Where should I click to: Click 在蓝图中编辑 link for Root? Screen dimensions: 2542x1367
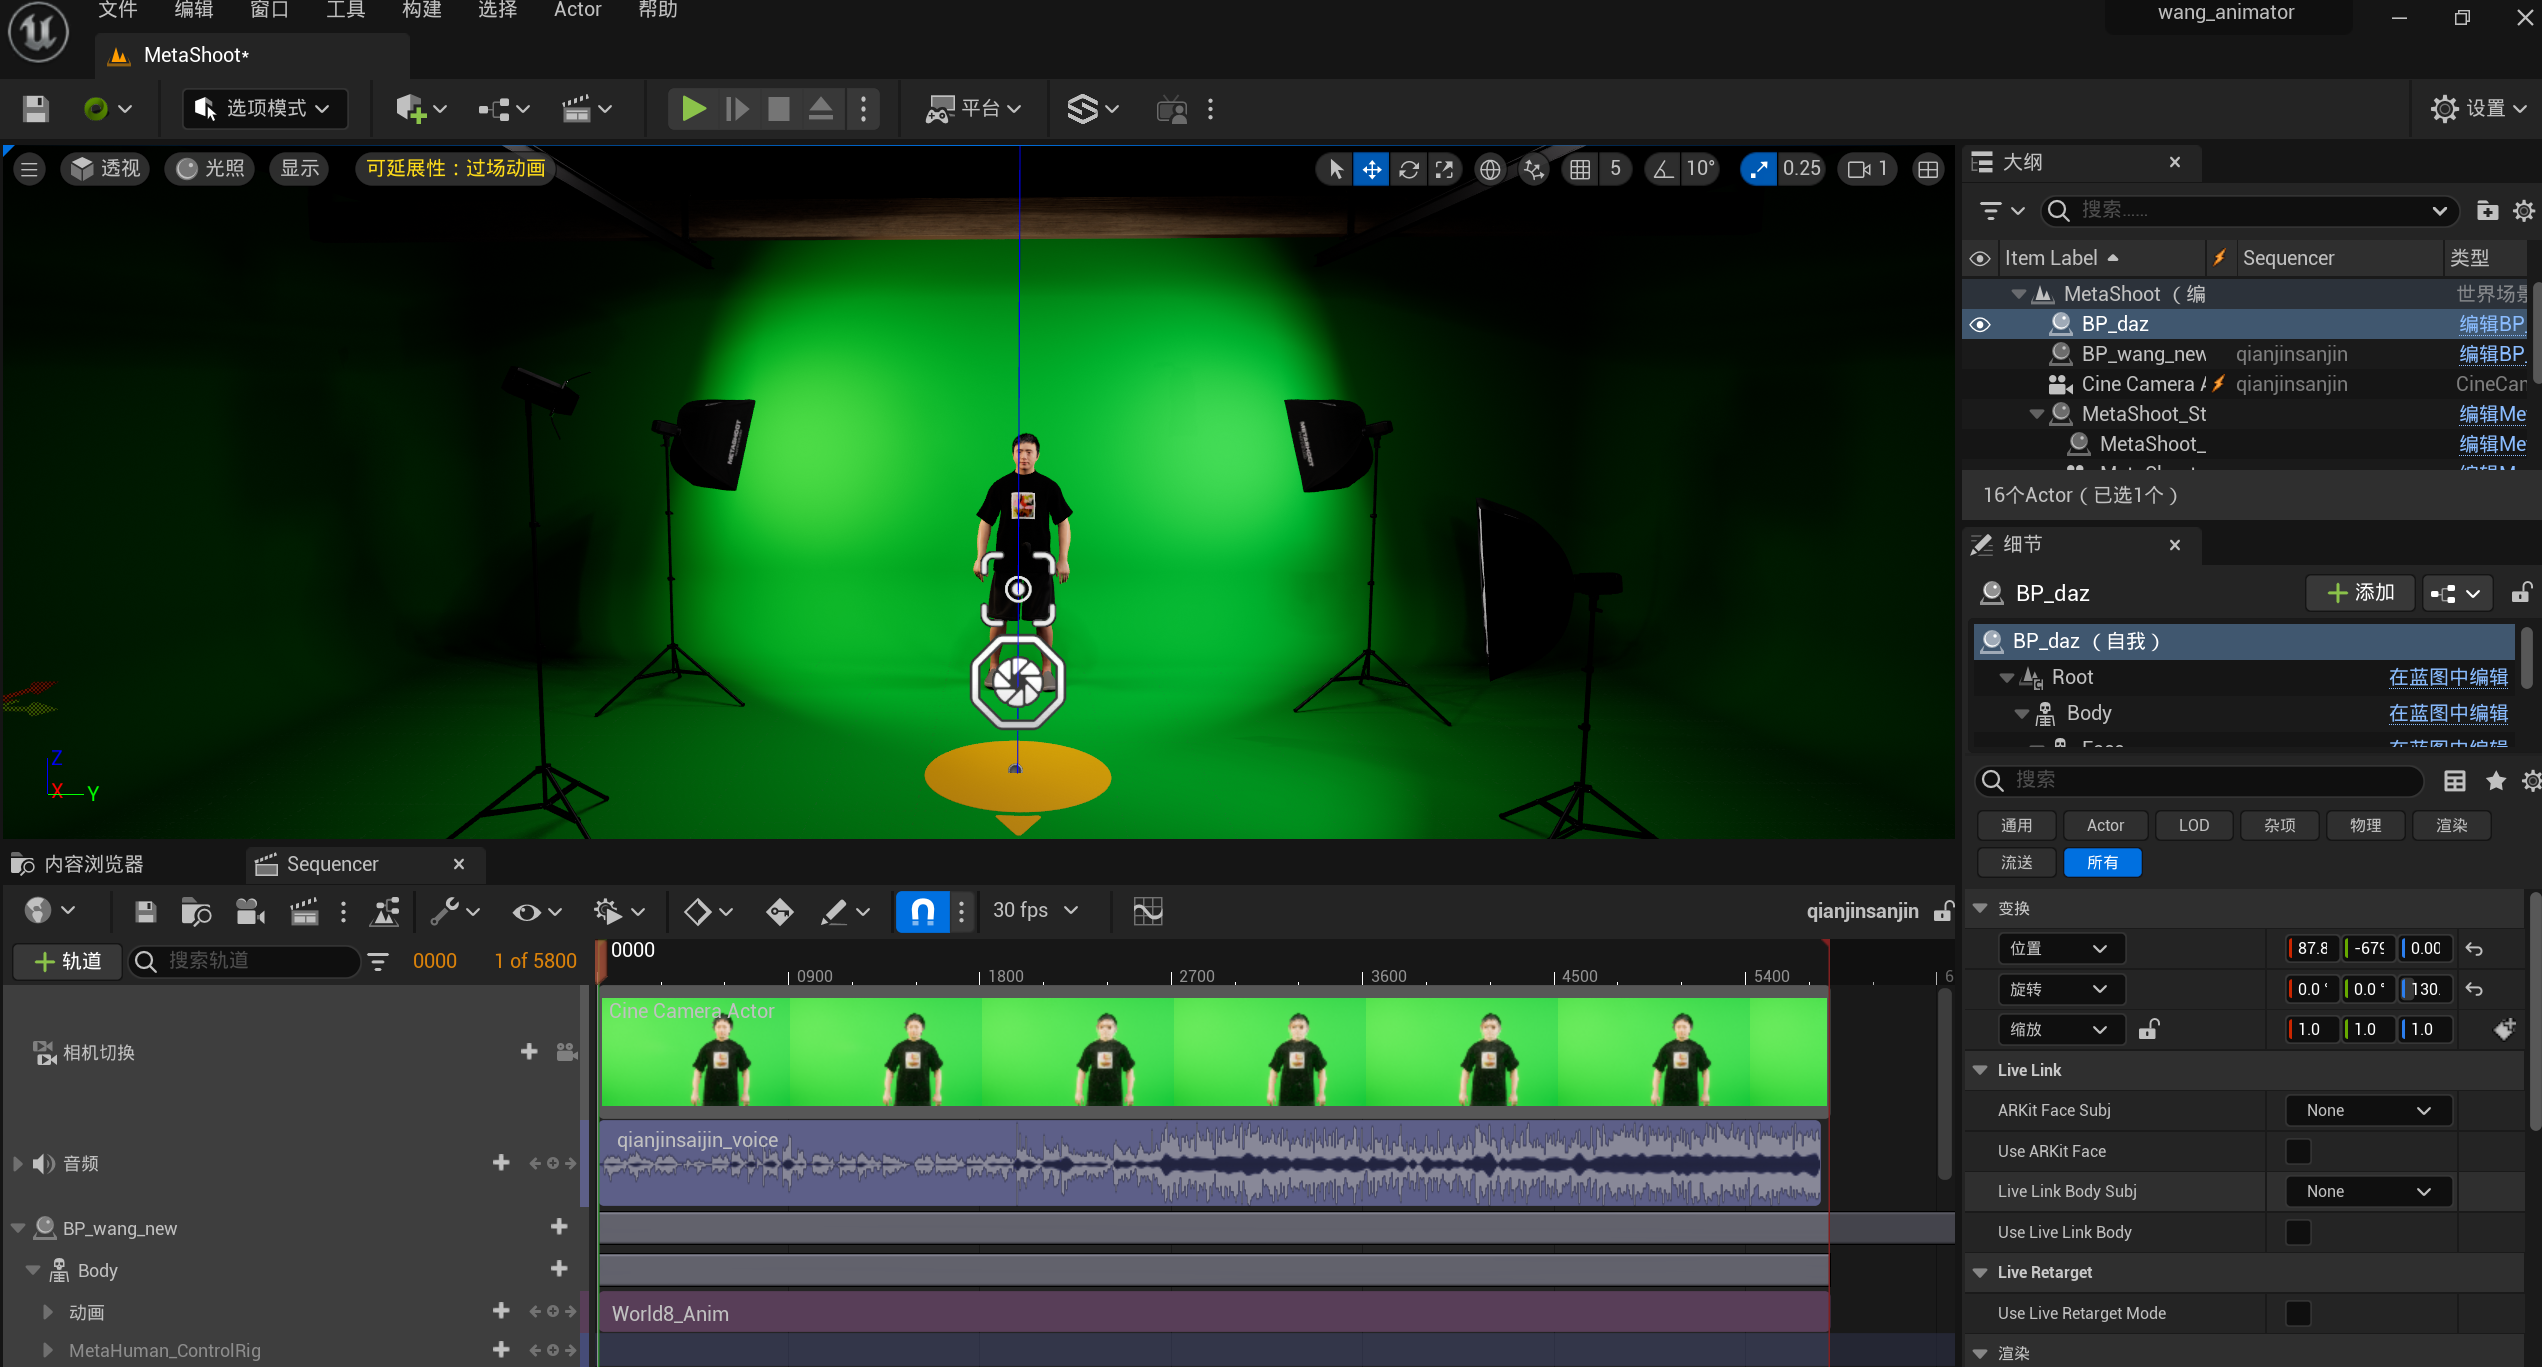point(2447,677)
